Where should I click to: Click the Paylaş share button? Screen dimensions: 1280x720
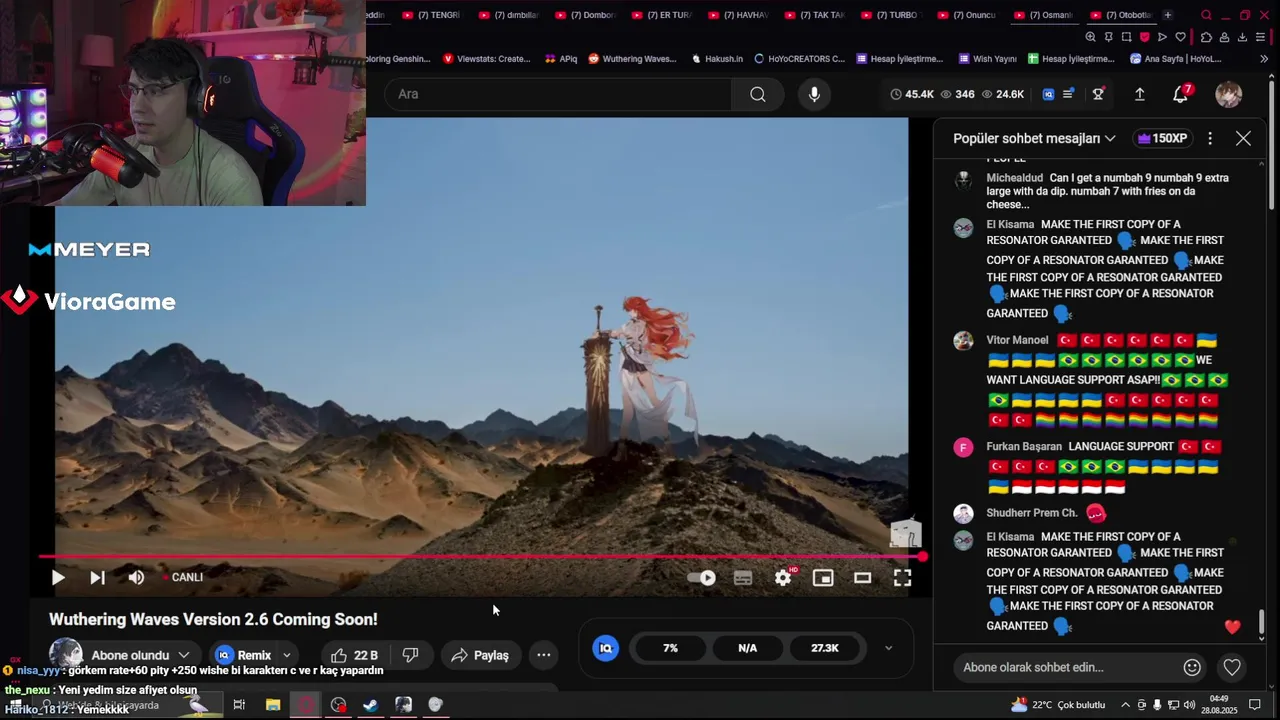(x=480, y=655)
